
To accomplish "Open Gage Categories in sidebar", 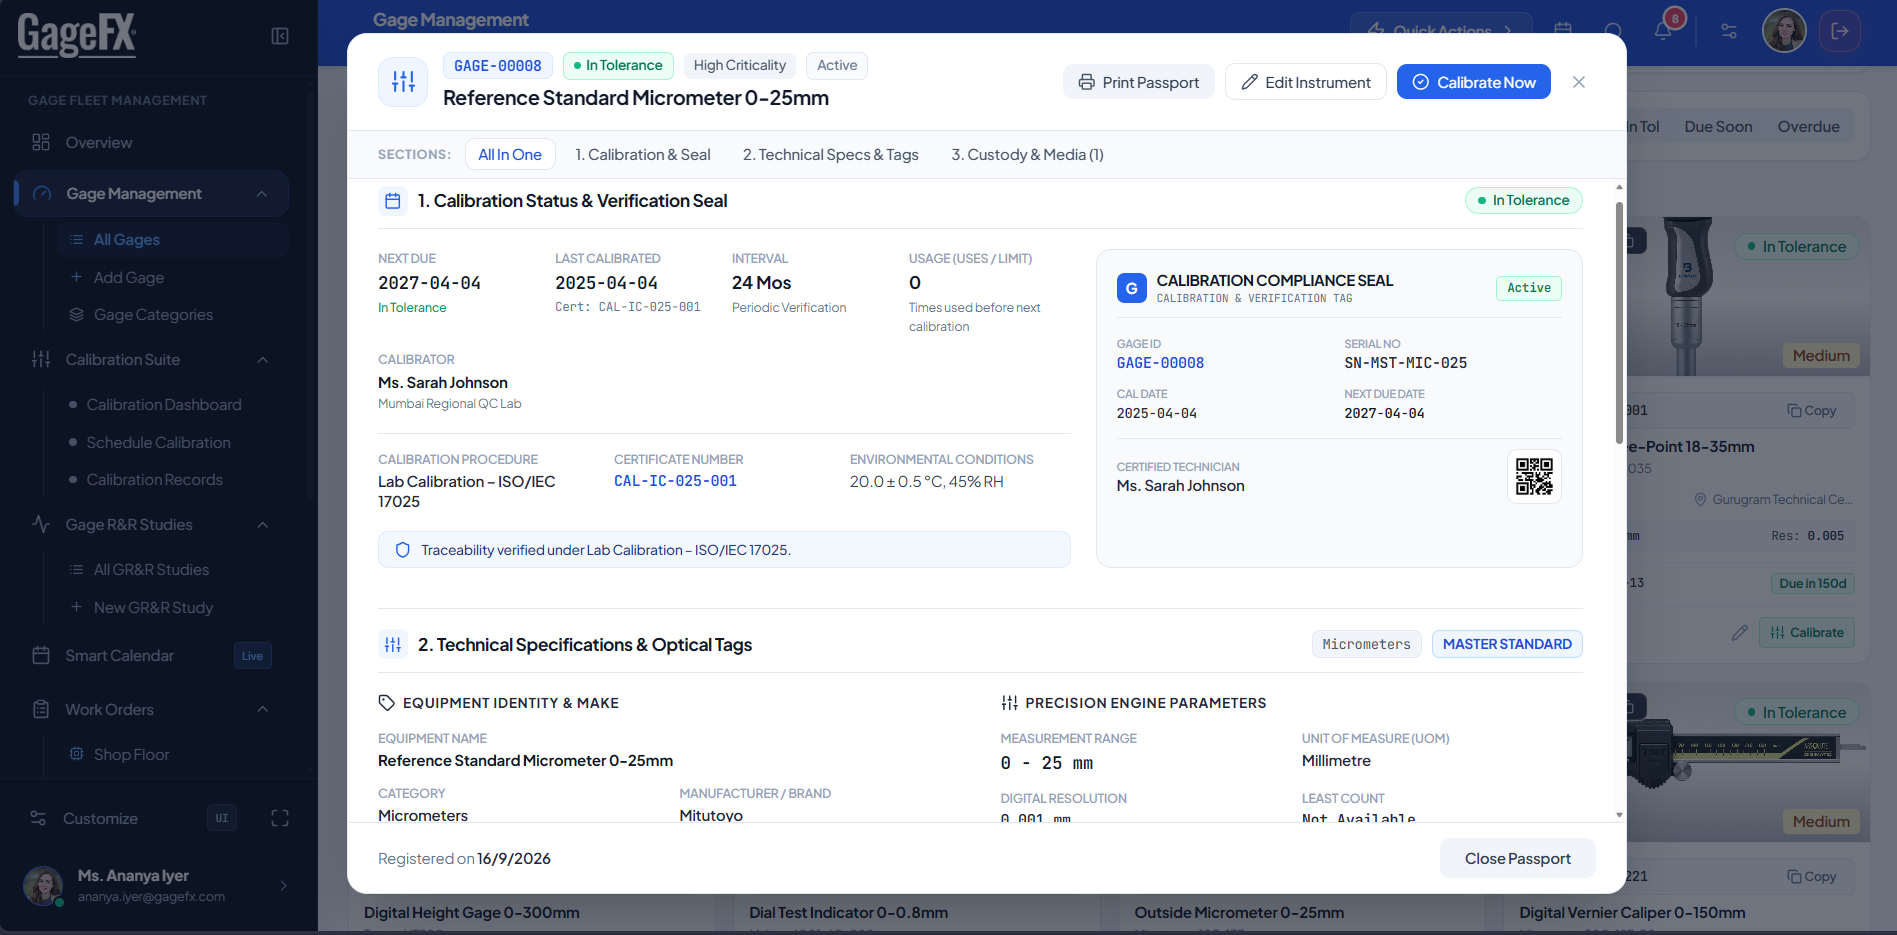I will point(153,315).
